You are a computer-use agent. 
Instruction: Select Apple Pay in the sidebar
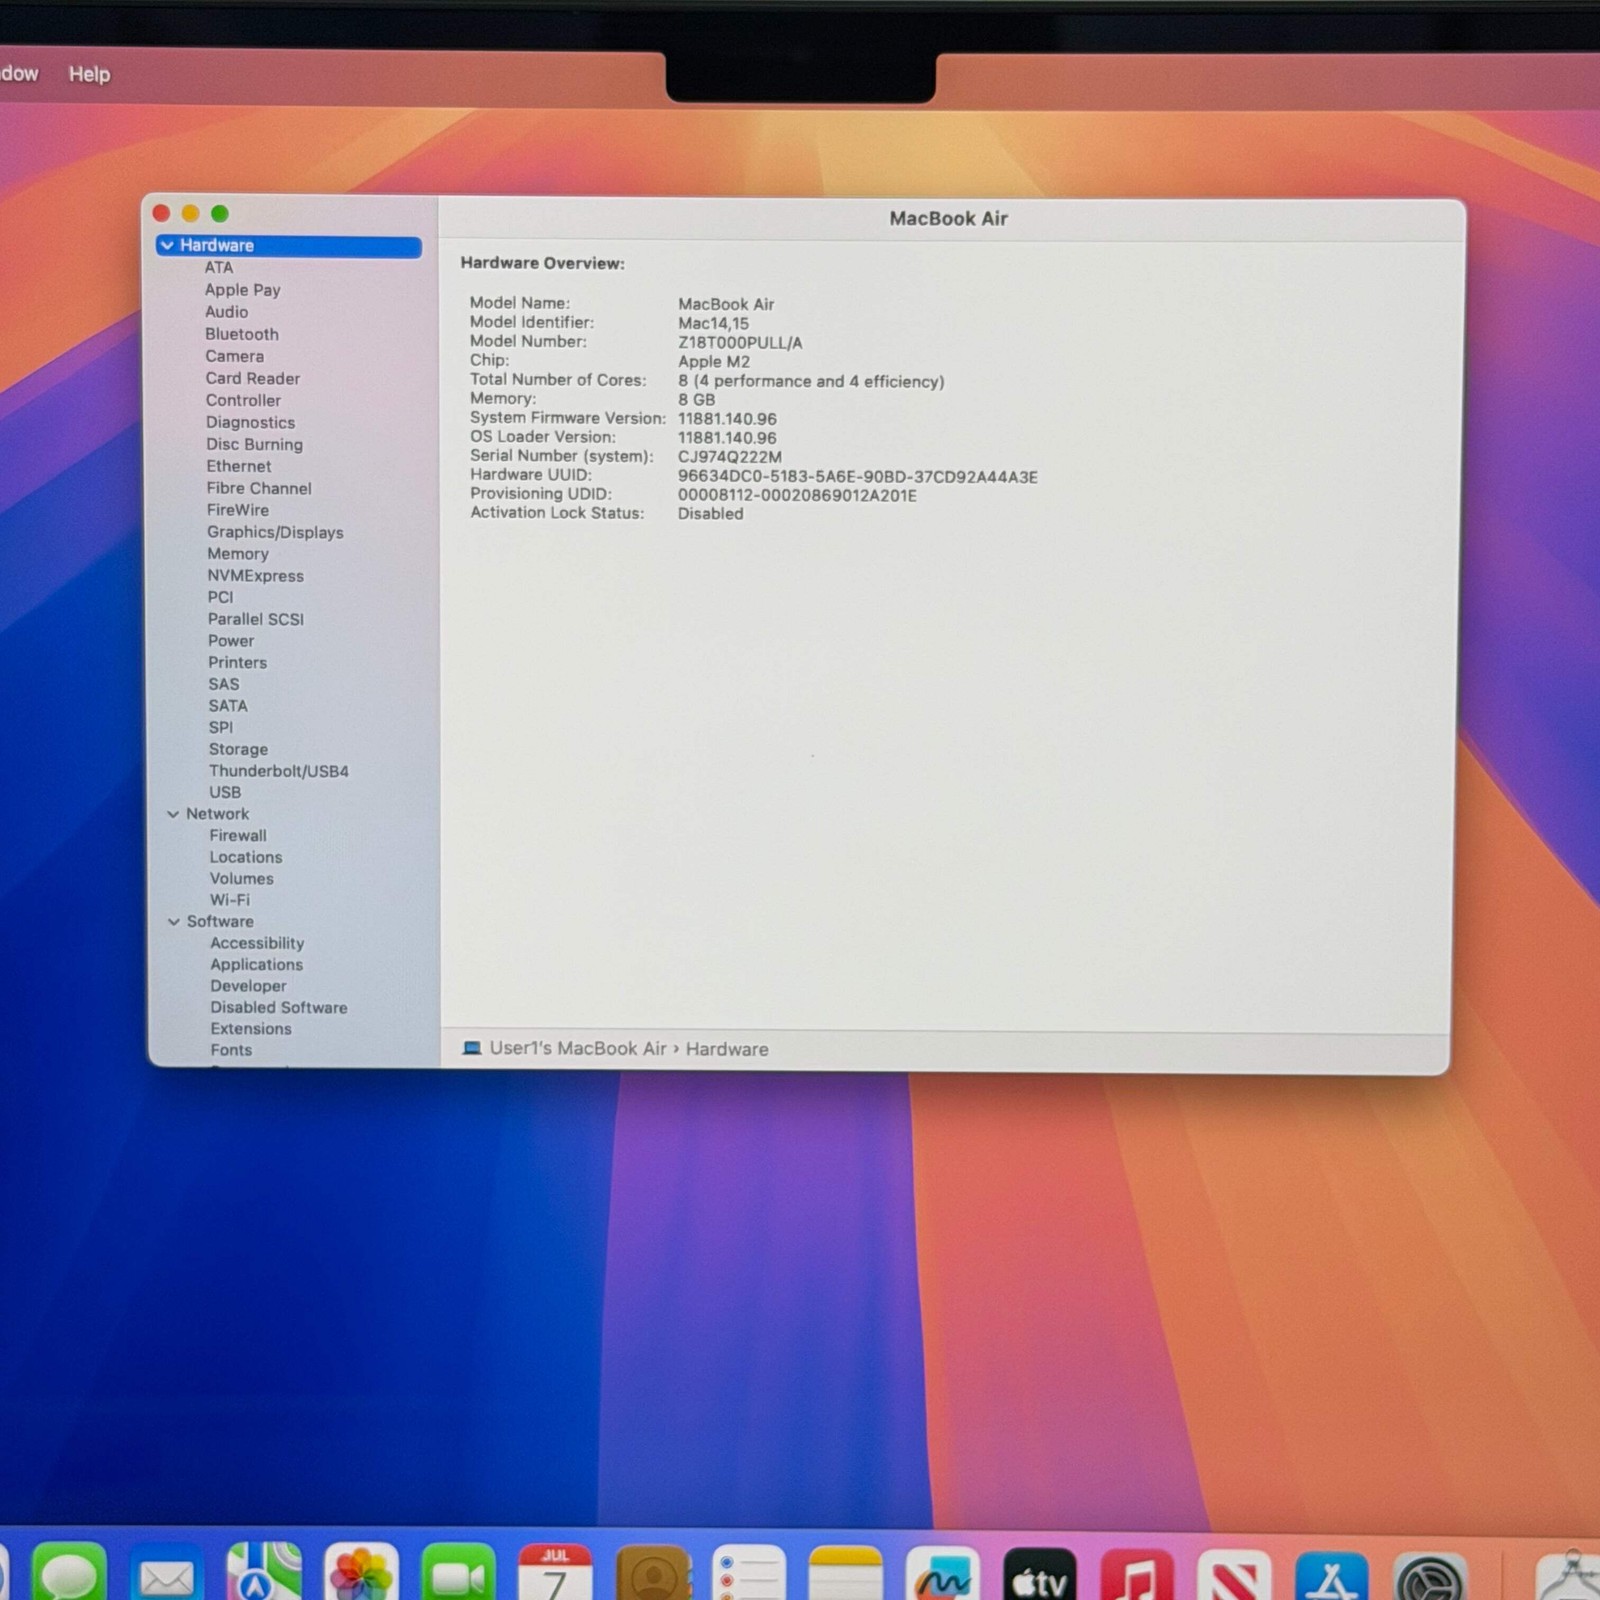[243, 290]
